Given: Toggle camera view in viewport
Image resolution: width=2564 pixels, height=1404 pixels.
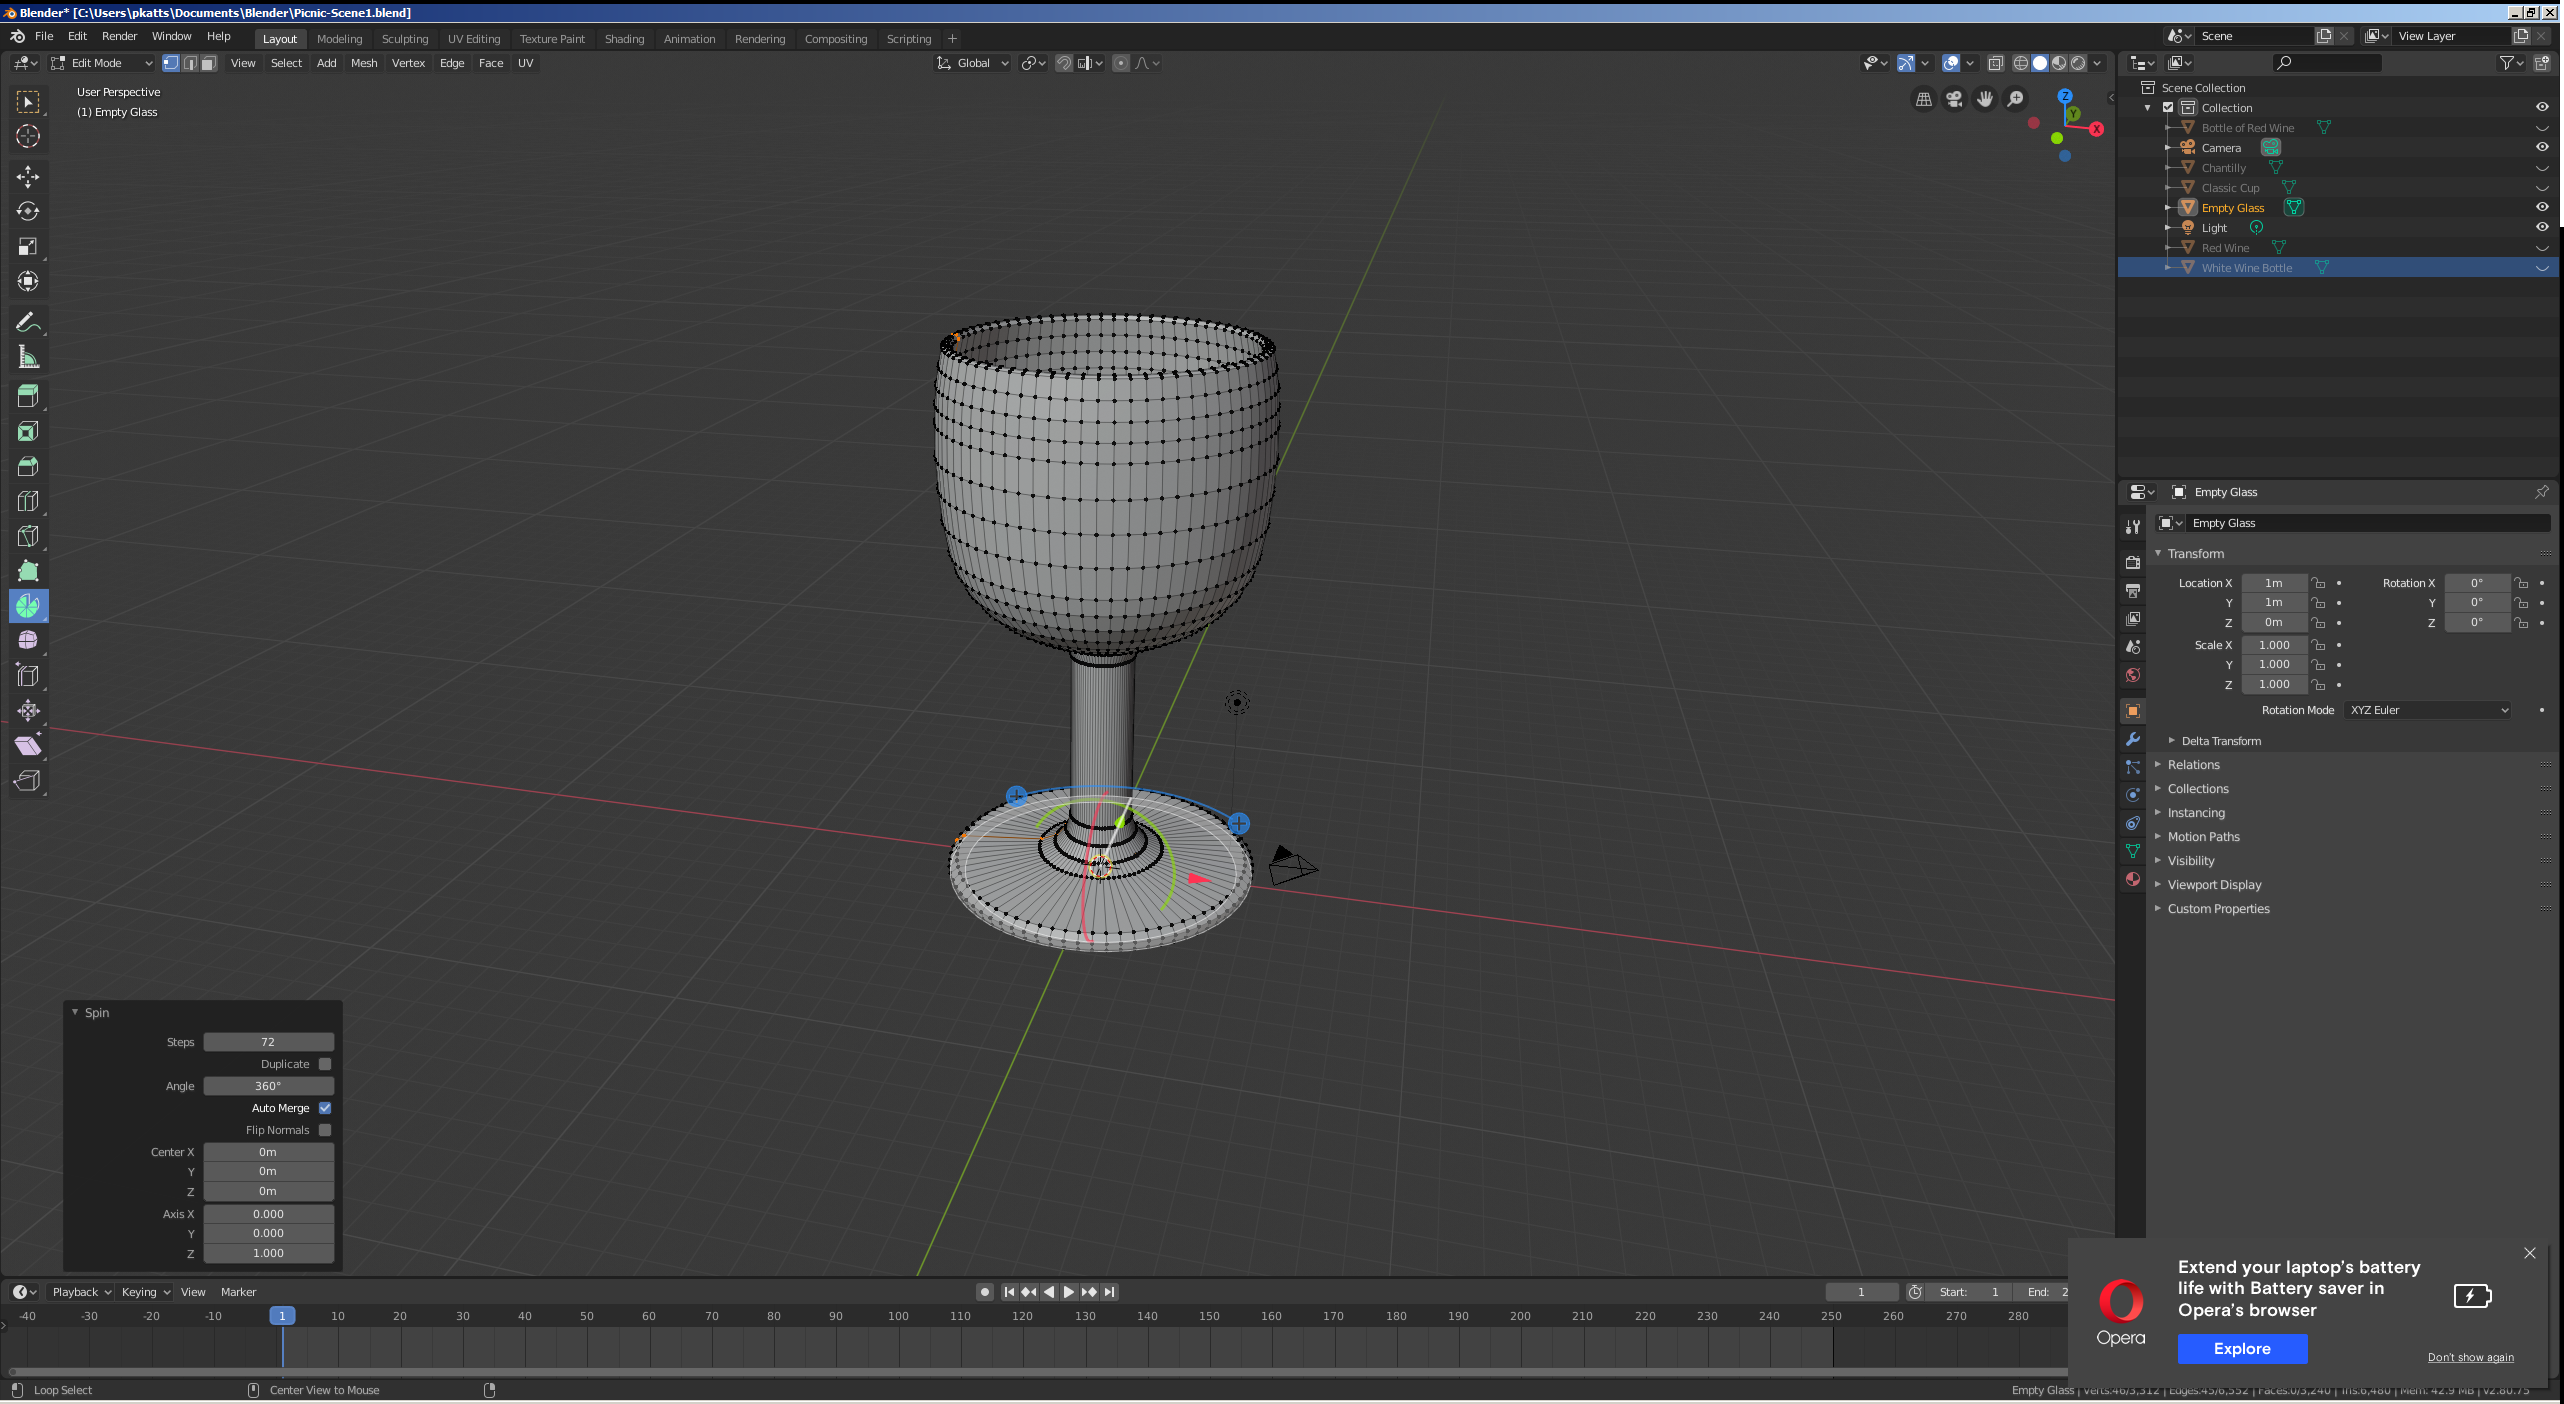Looking at the screenshot, I should click(1954, 99).
